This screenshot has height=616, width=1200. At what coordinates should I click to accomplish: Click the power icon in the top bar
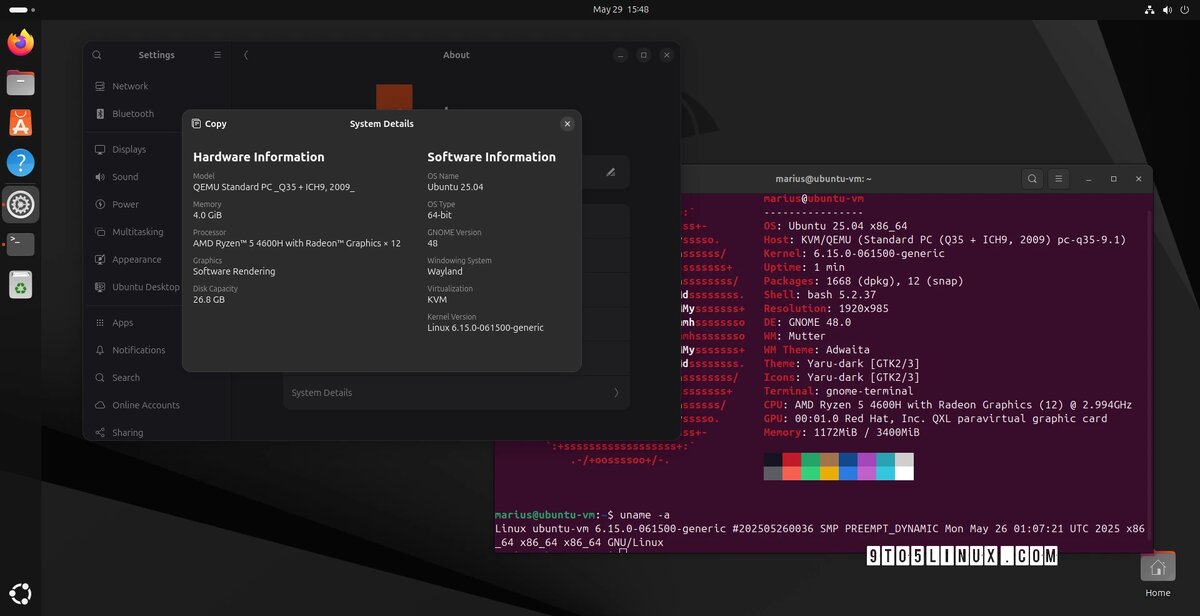(1185, 9)
